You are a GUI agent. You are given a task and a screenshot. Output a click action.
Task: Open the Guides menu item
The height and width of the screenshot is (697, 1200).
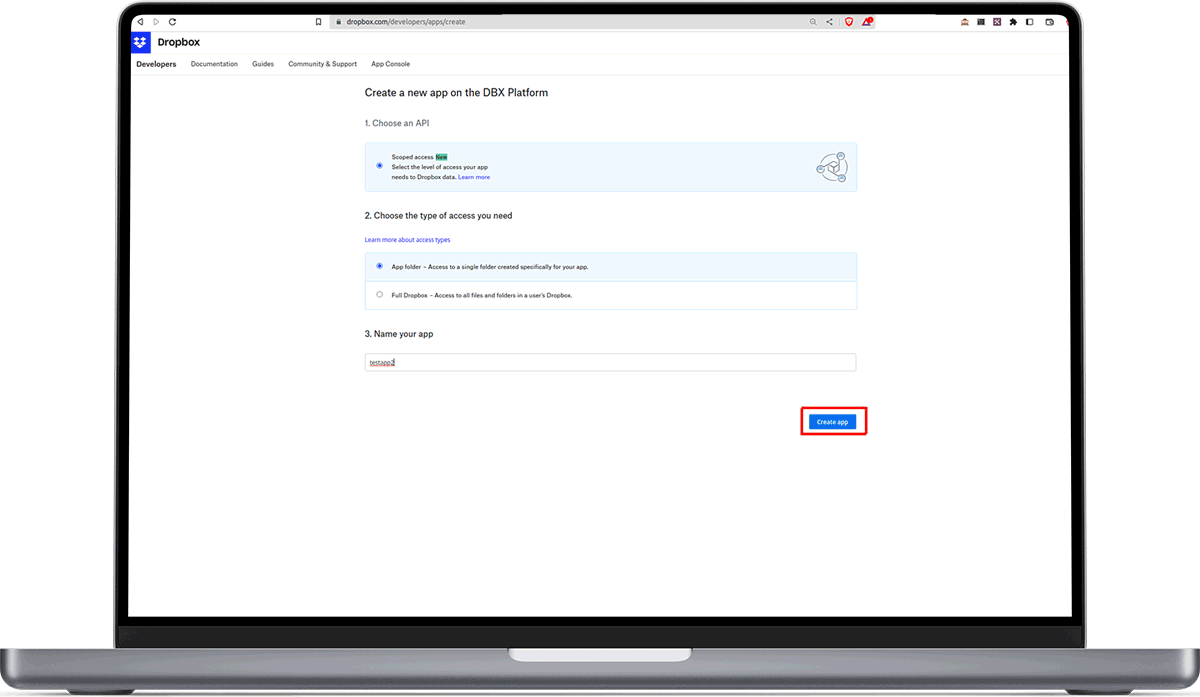click(263, 64)
